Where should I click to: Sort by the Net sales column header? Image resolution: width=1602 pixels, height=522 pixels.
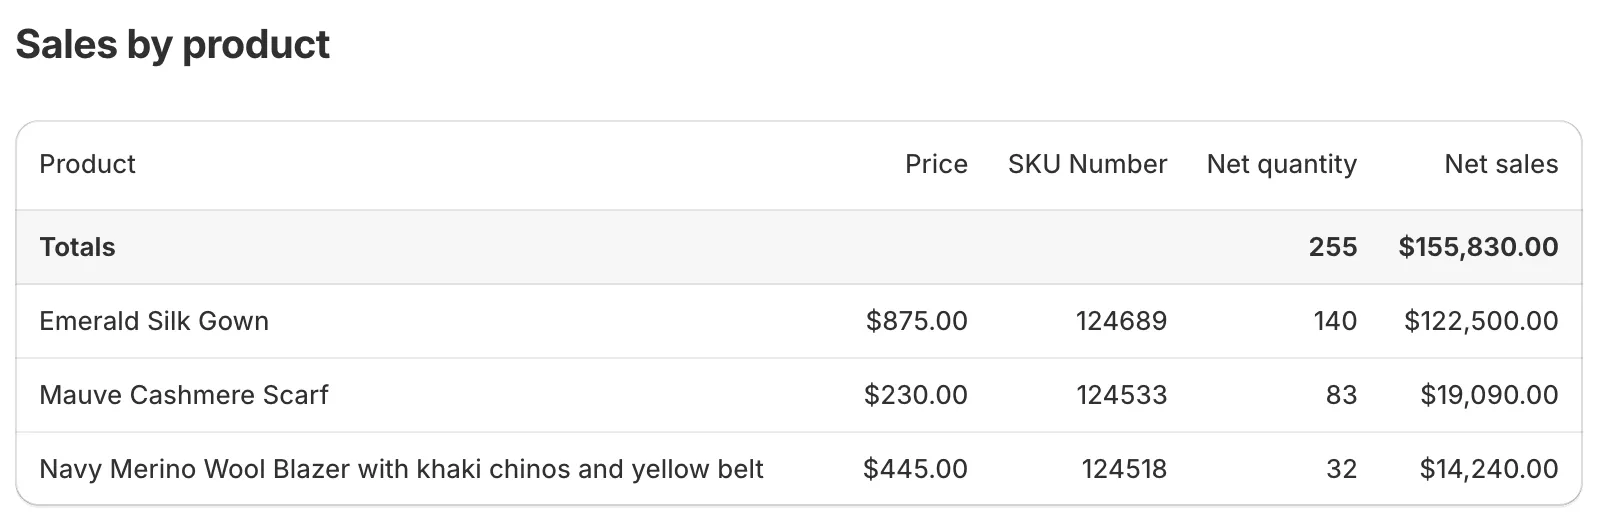point(1500,164)
